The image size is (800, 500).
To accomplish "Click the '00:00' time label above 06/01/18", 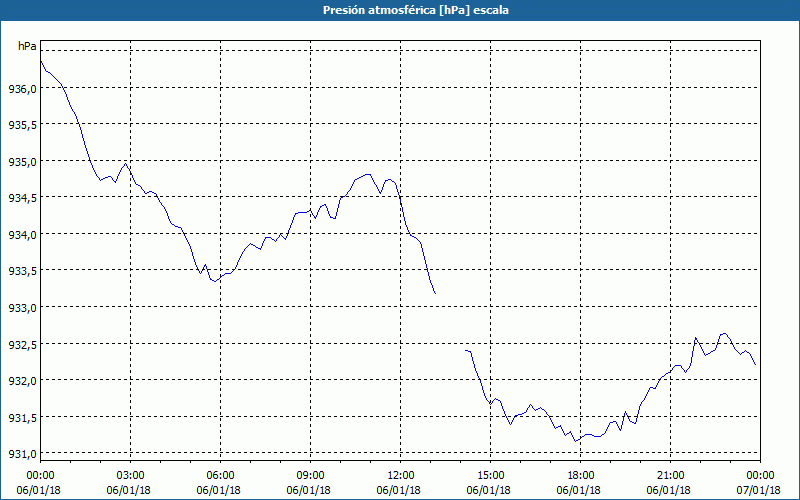I will coord(40,476).
